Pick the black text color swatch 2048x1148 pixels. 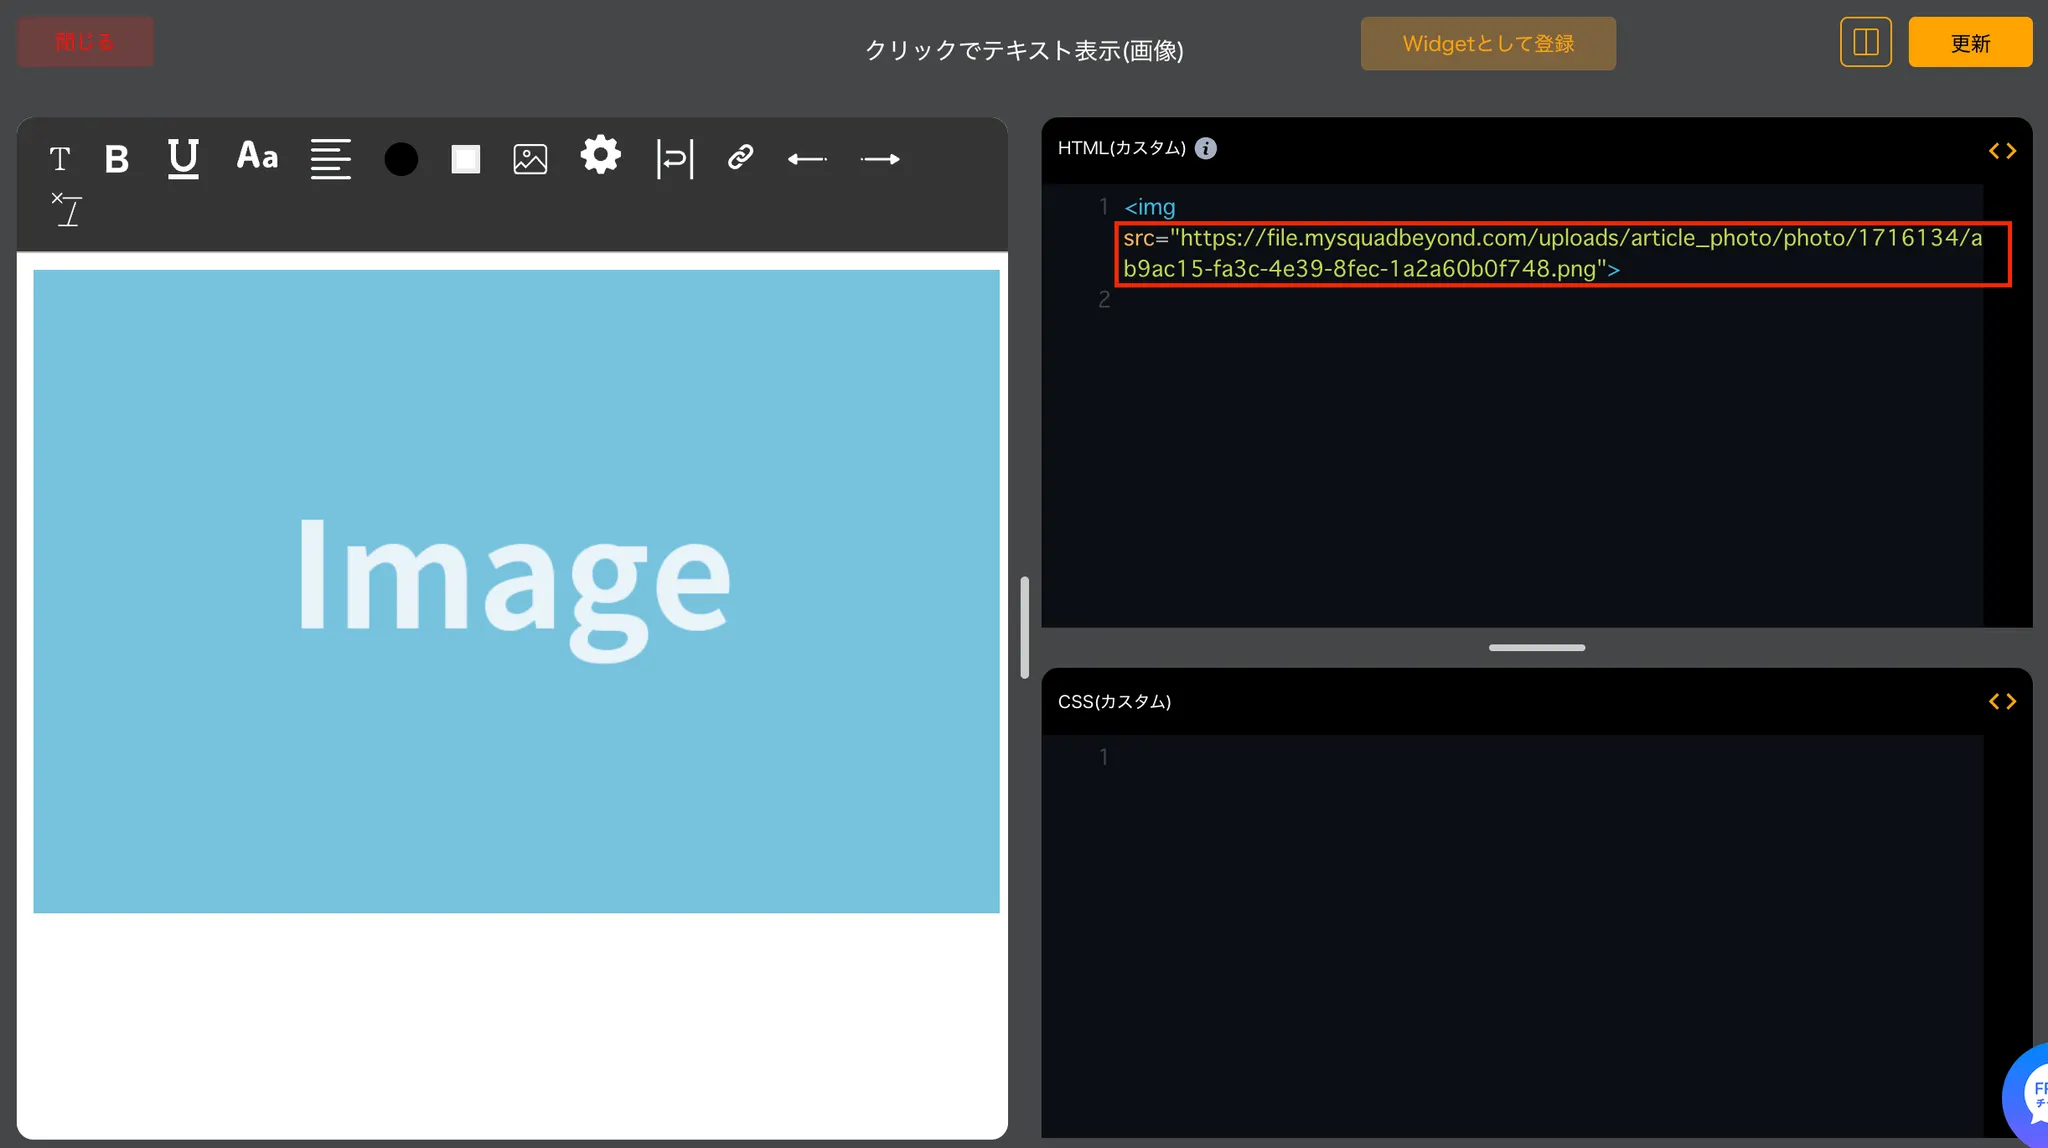point(401,158)
